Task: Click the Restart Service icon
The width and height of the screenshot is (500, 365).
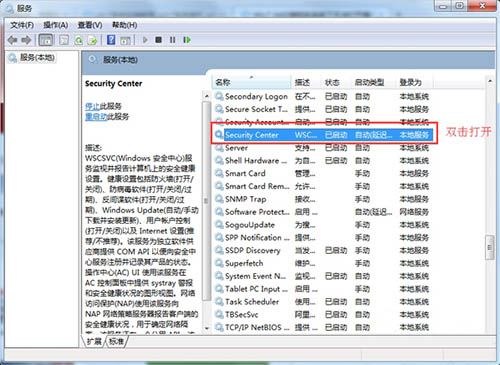Action: [x=187, y=40]
